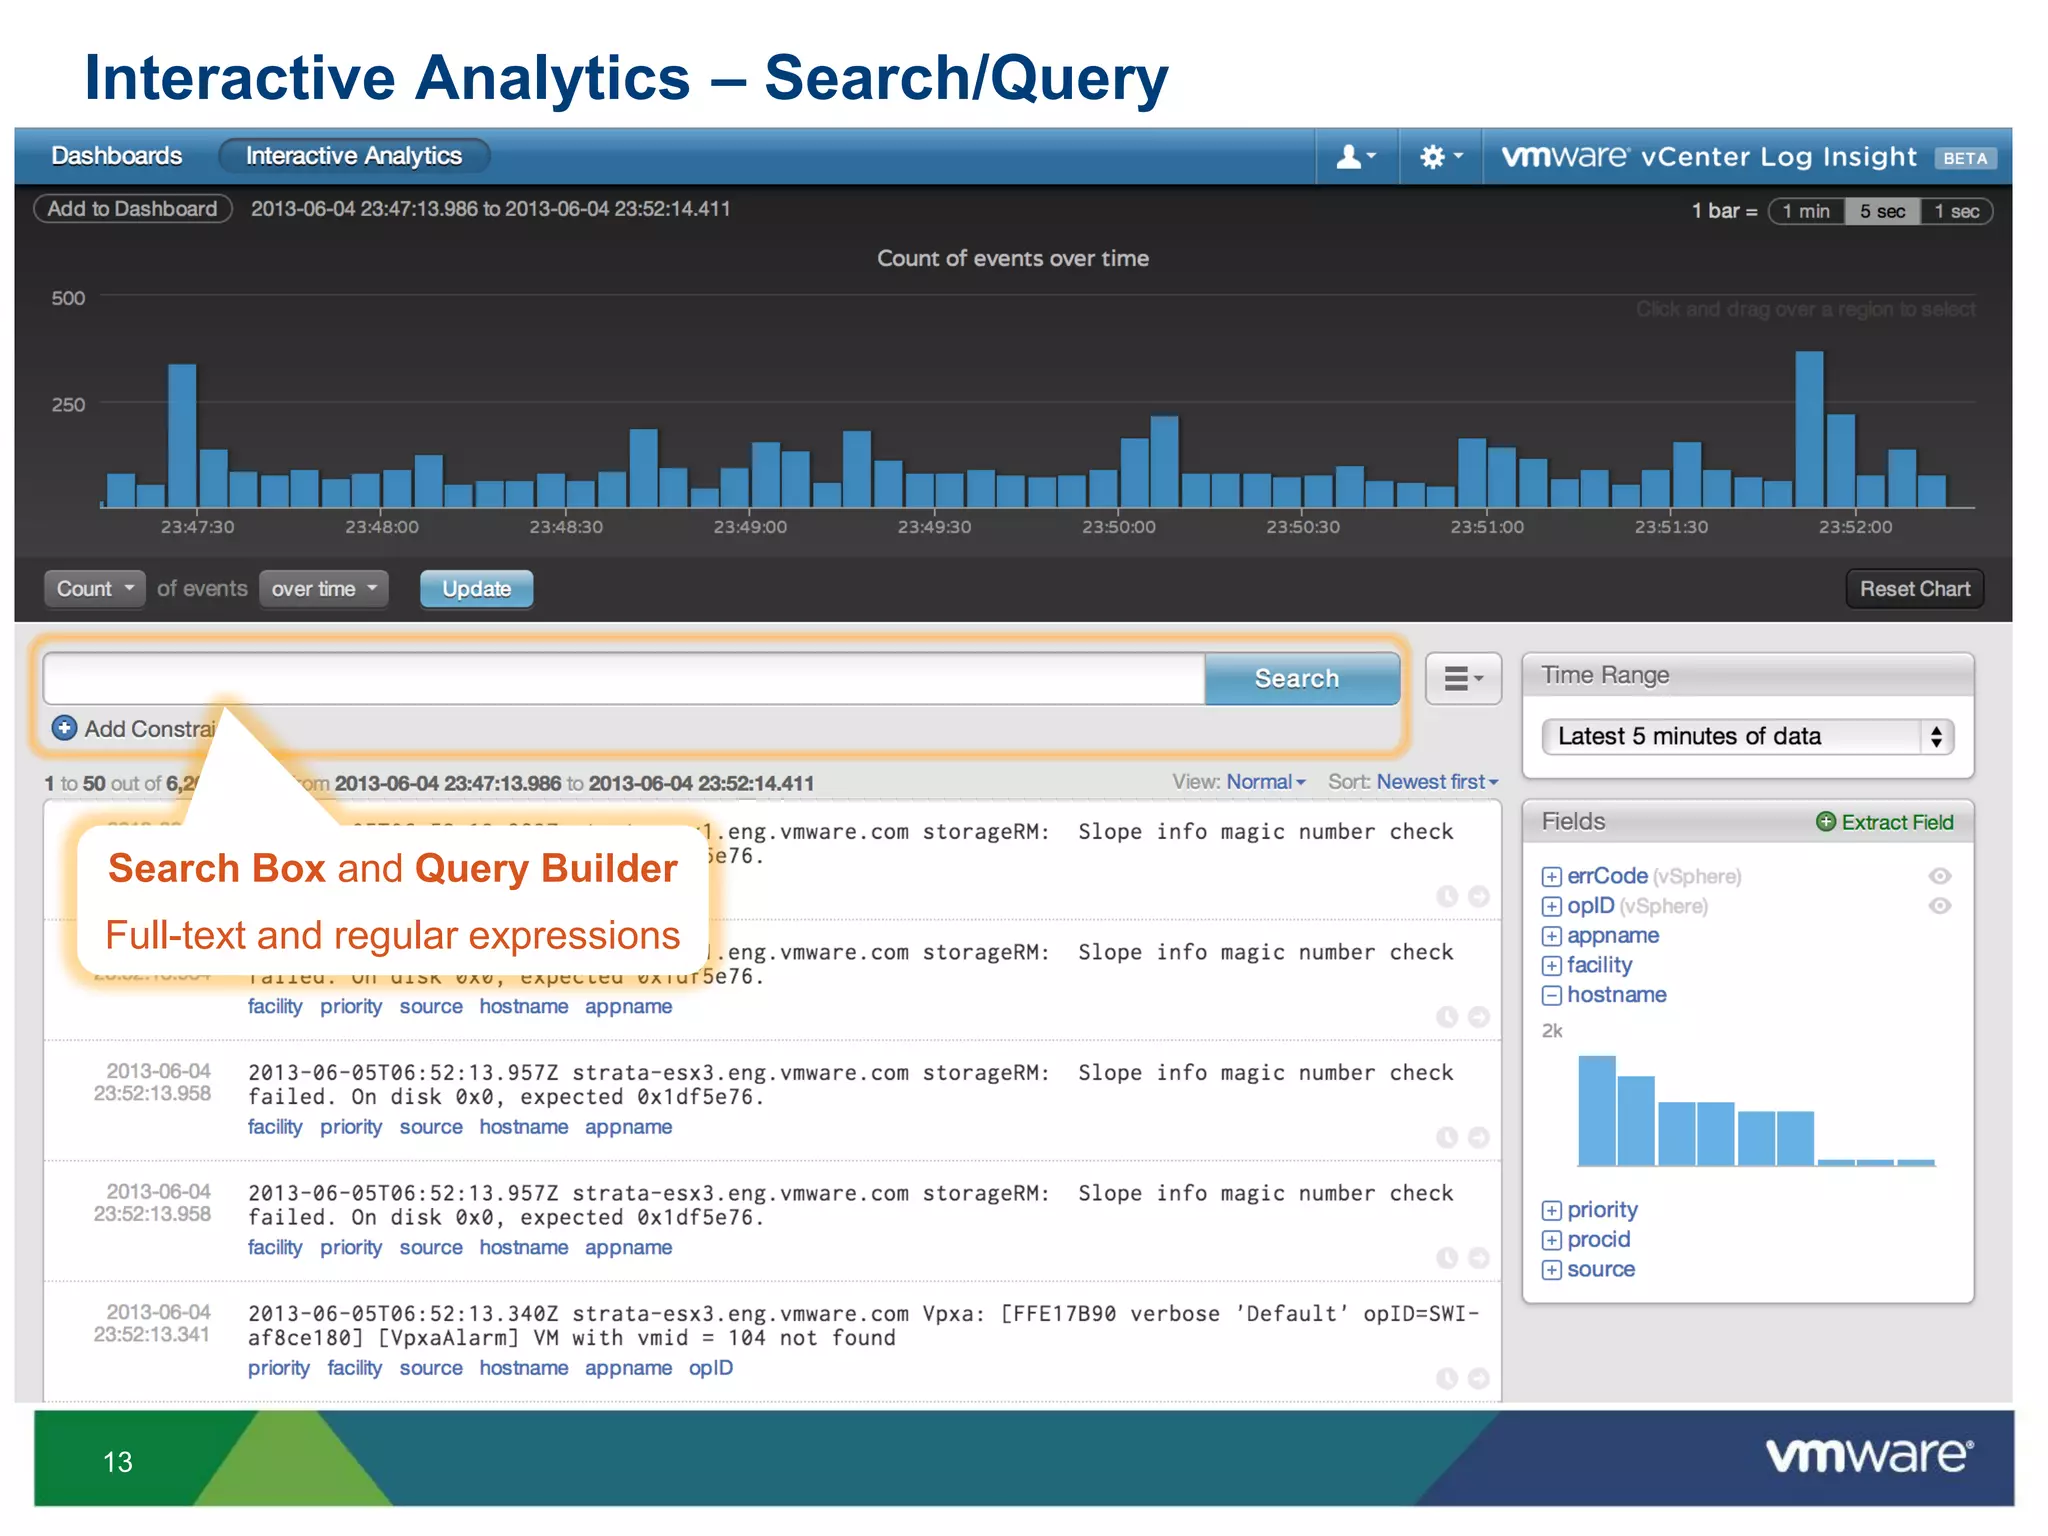Click the Add Constraint plus icon
Image resolution: width=2048 pixels, height=1536 pixels.
coord(64,728)
